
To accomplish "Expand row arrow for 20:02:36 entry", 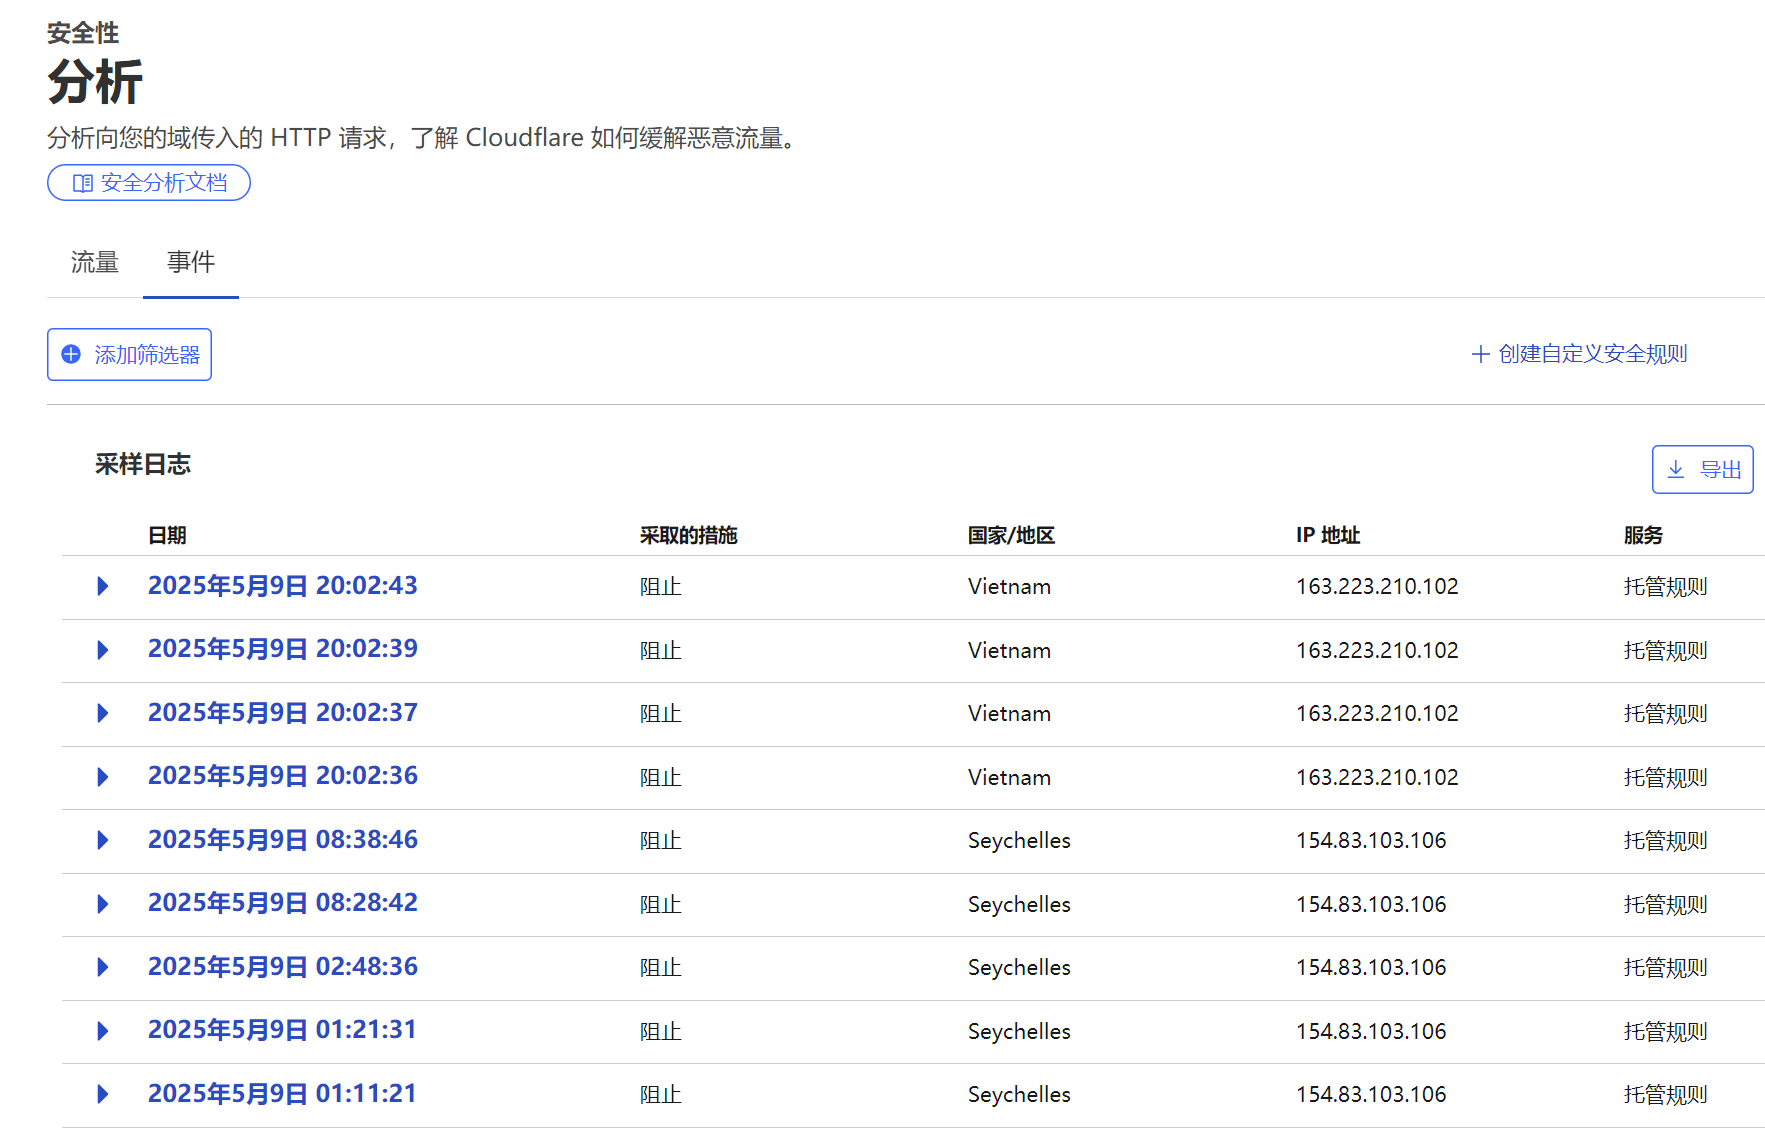I will point(102,777).
